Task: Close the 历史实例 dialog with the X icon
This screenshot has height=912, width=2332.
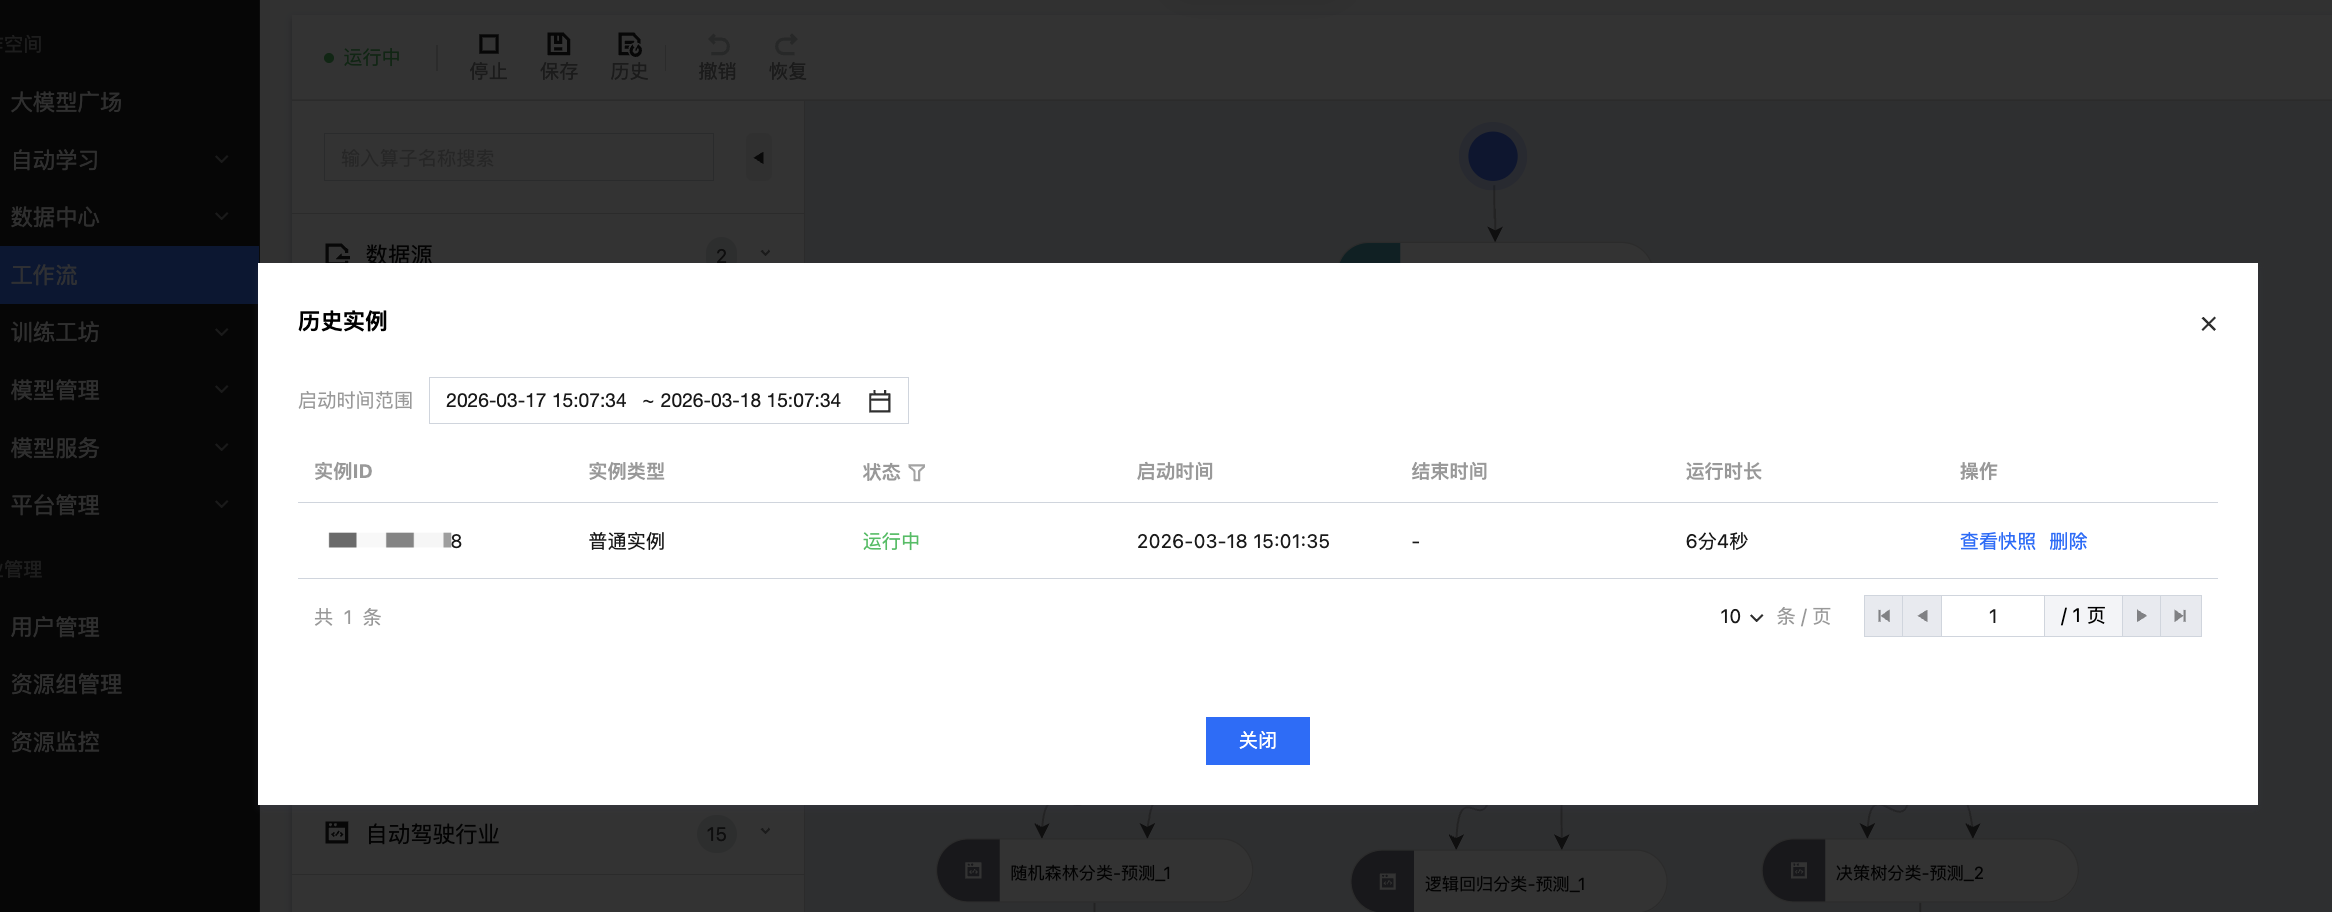Action: coord(2208,324)
